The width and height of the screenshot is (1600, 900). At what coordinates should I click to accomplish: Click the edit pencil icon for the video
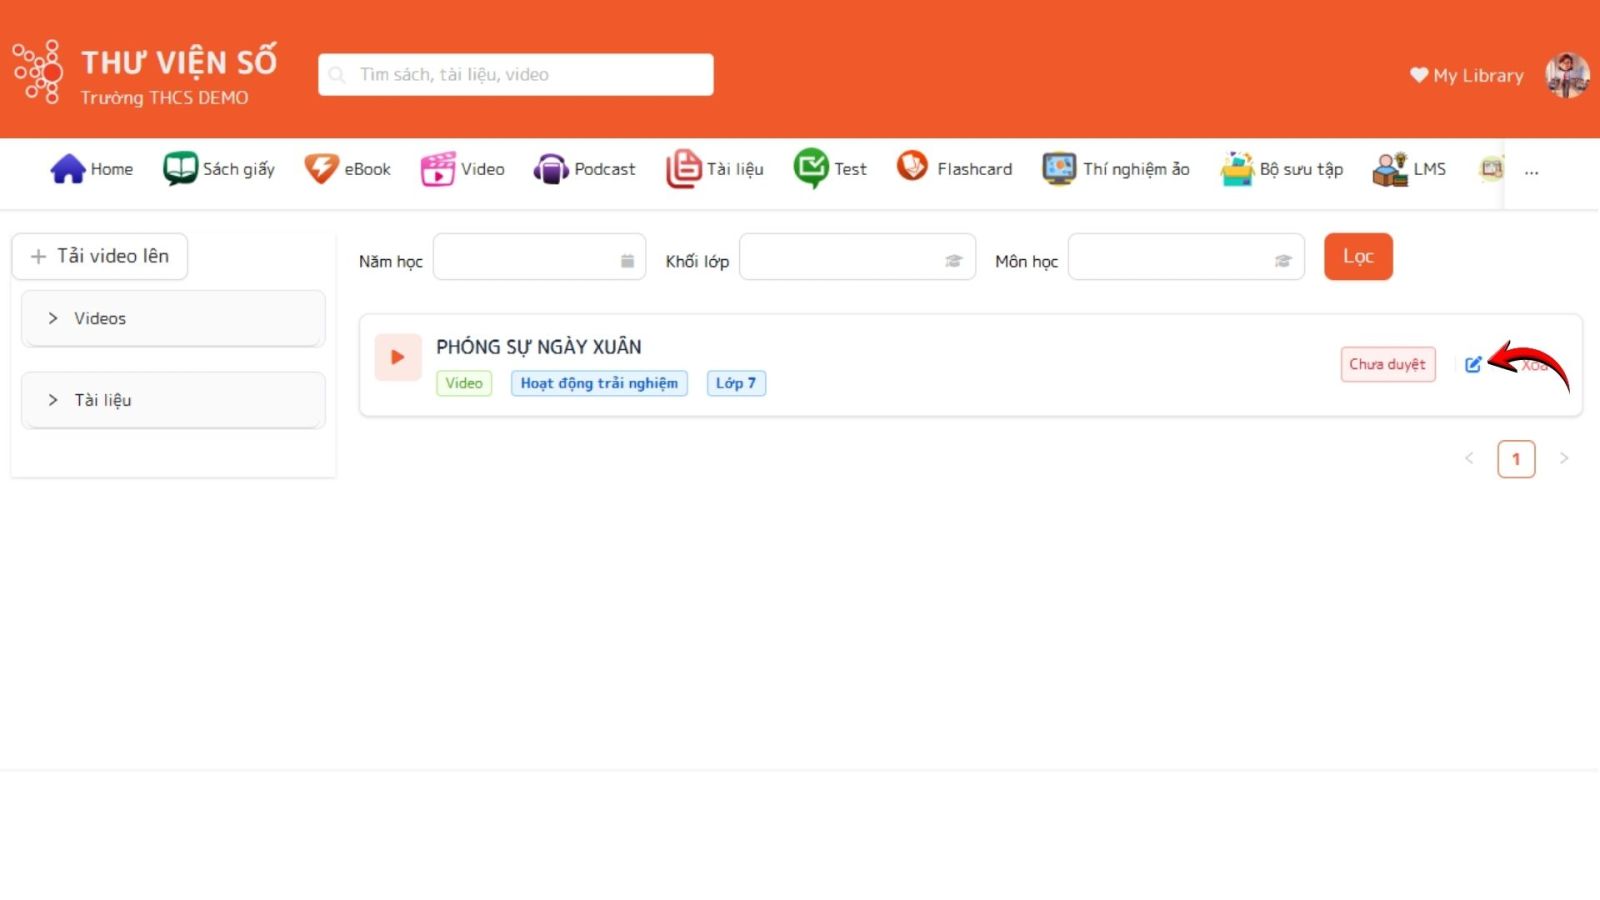(1473, 365)
